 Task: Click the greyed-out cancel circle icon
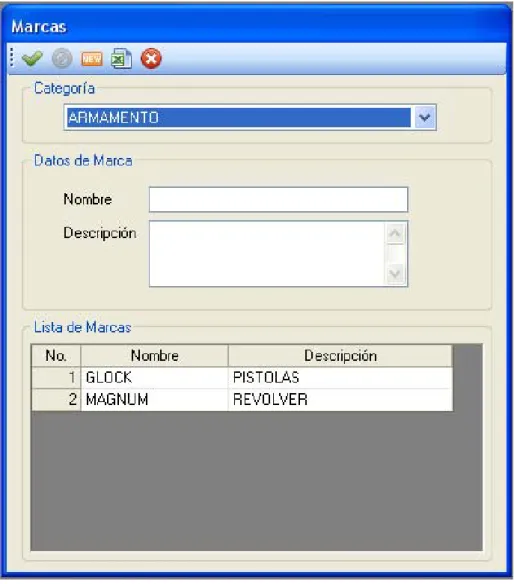(62, 58)
